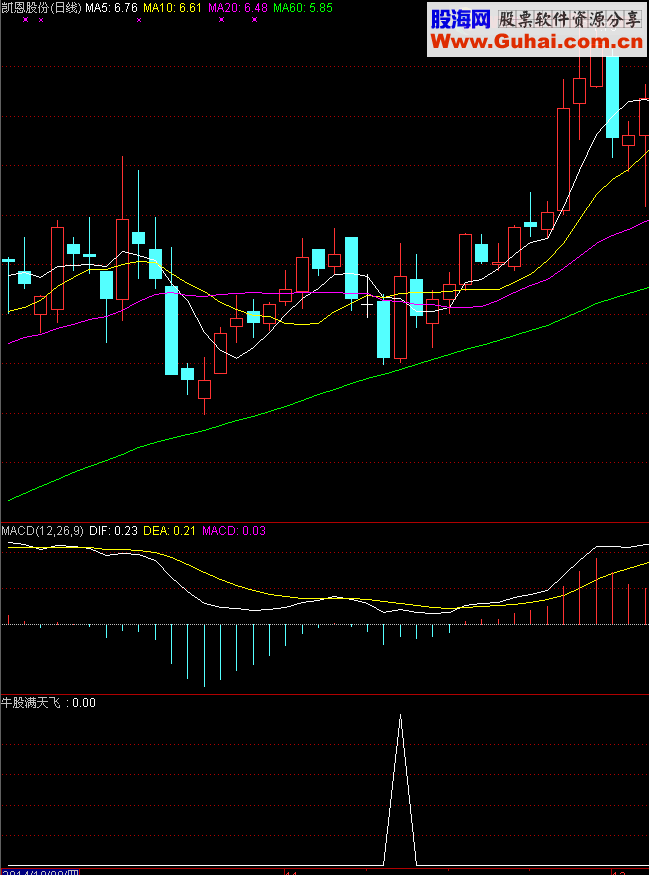The height and width of the screenshot is (875, 649).
Task: Select the MA5: 6.76 indicator label
Action: (111, 8)
